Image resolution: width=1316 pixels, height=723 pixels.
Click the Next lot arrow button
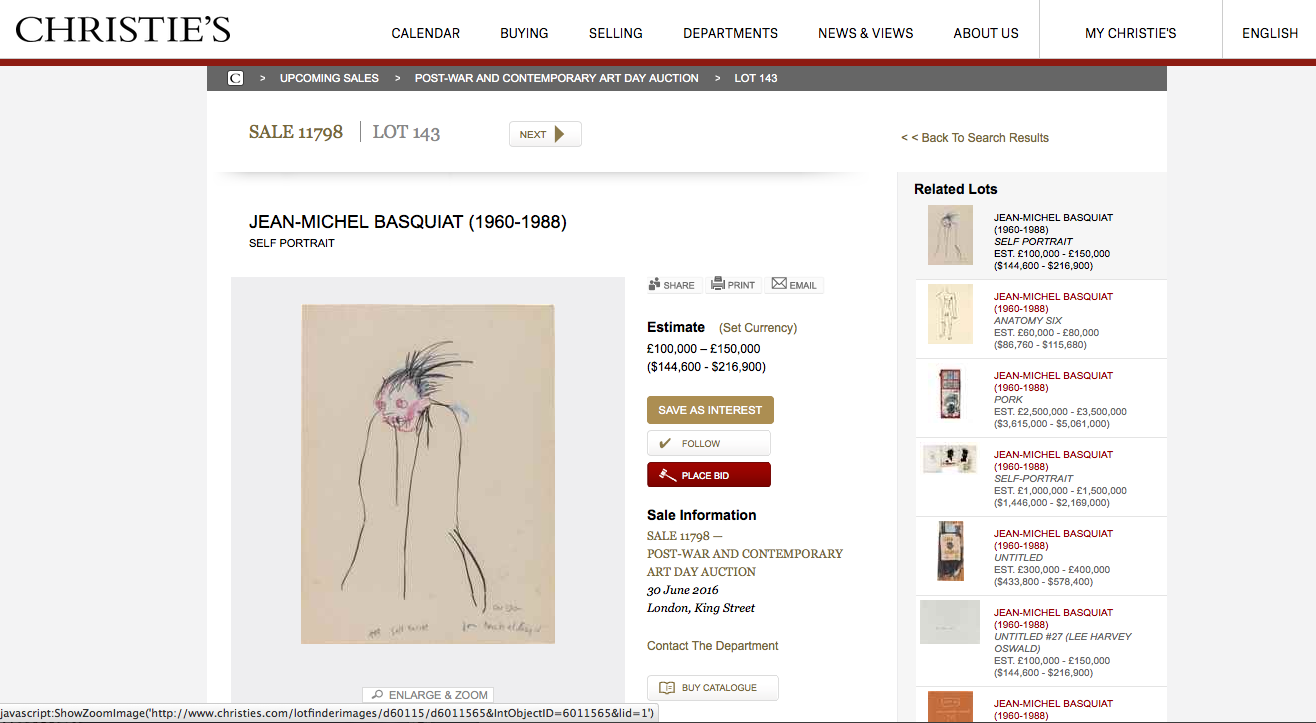(545, 134)
